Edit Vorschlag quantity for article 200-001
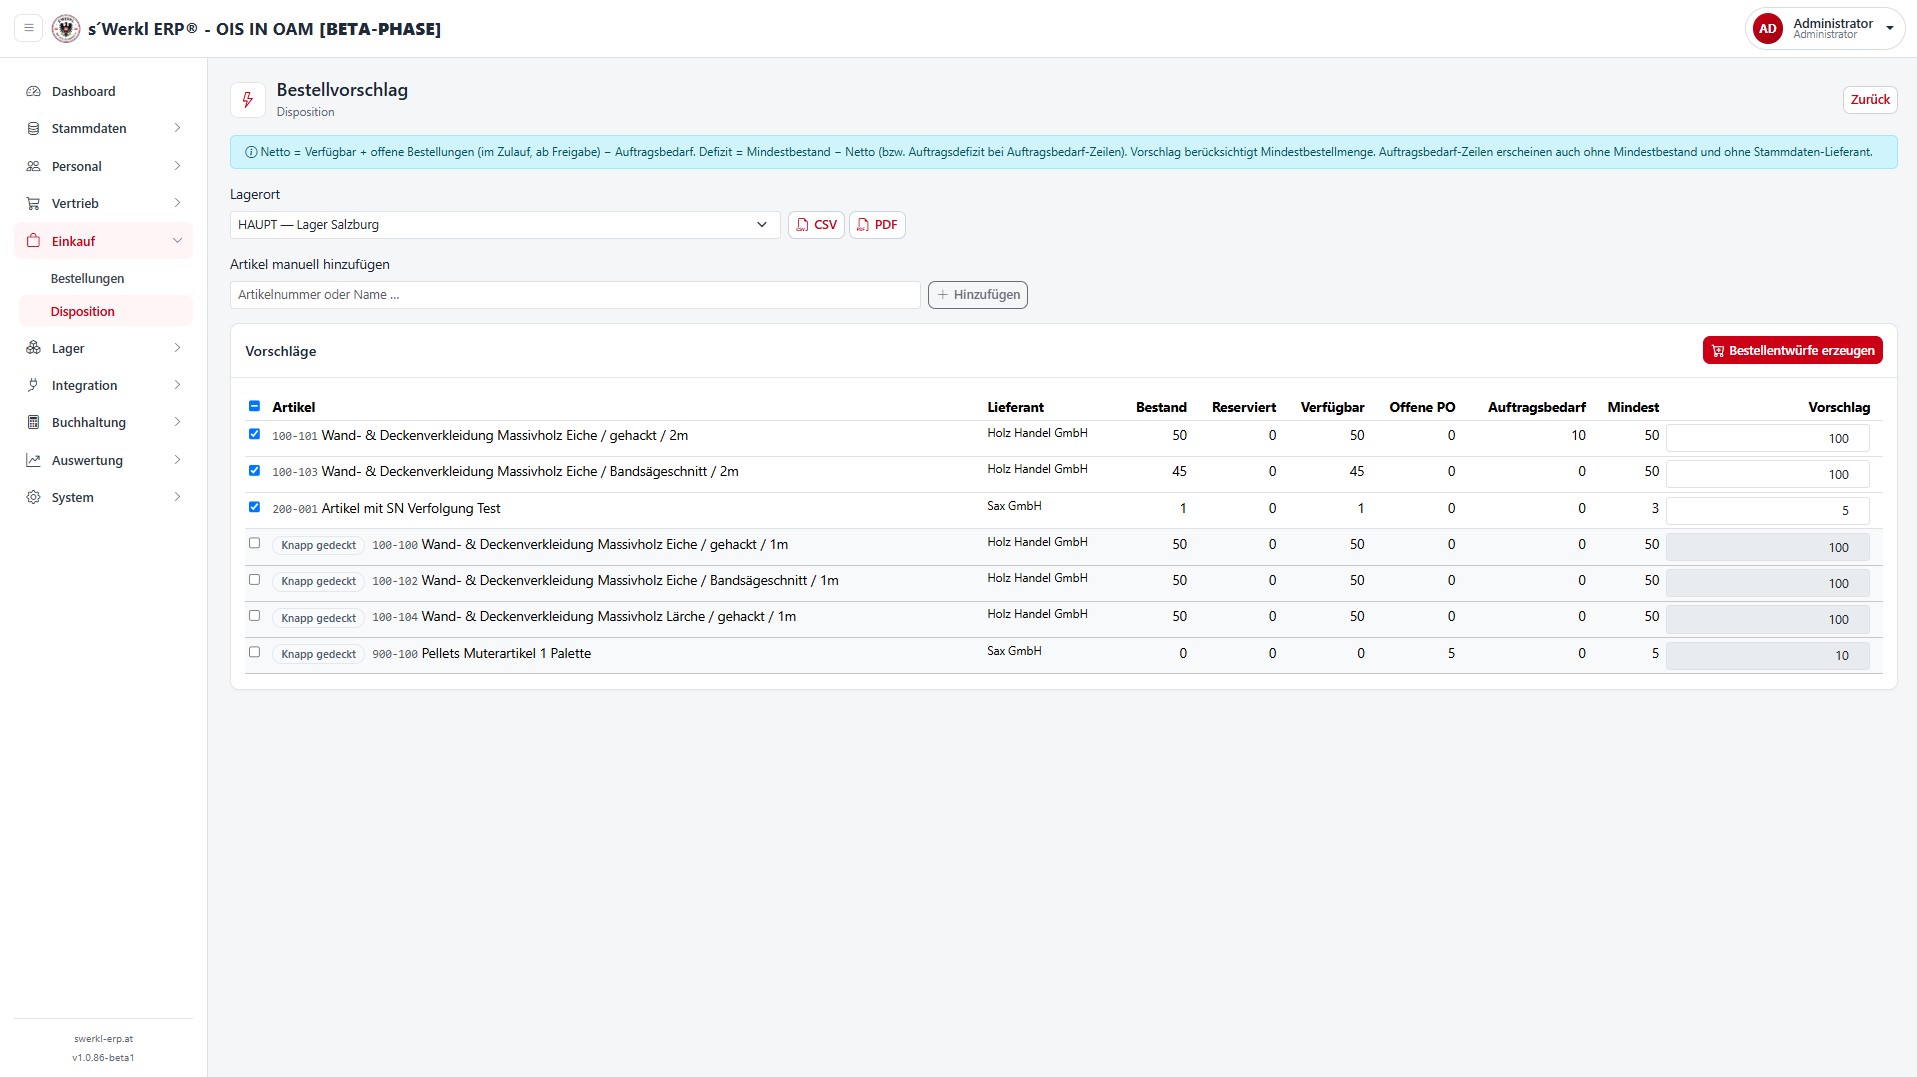 pyautogui.click(x=1767, y=510)
